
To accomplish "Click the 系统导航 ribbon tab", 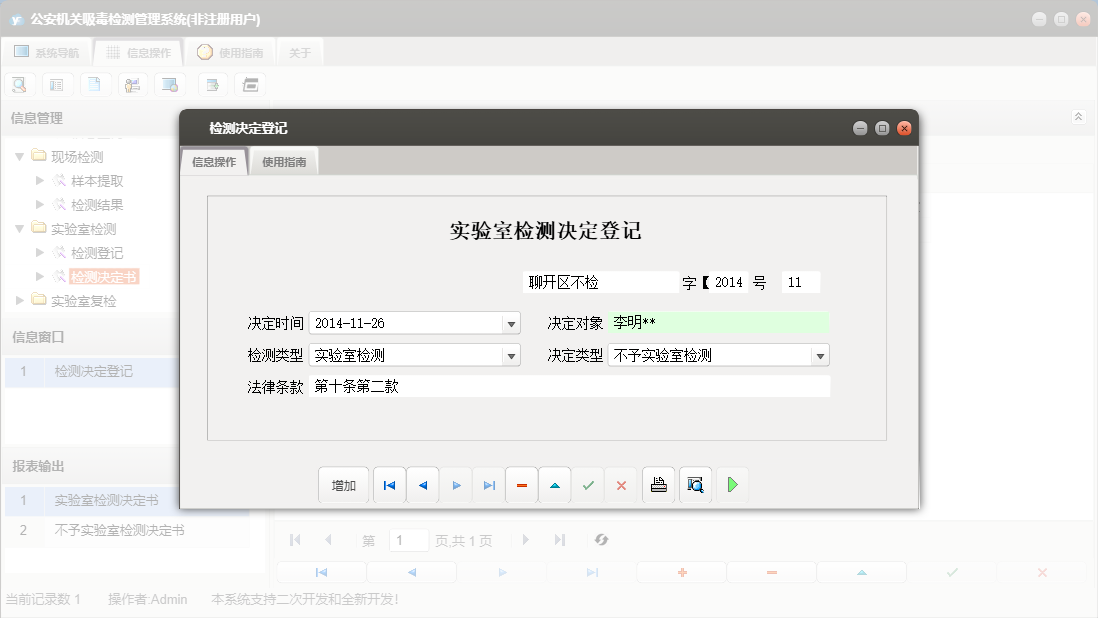I will (49, 52).
